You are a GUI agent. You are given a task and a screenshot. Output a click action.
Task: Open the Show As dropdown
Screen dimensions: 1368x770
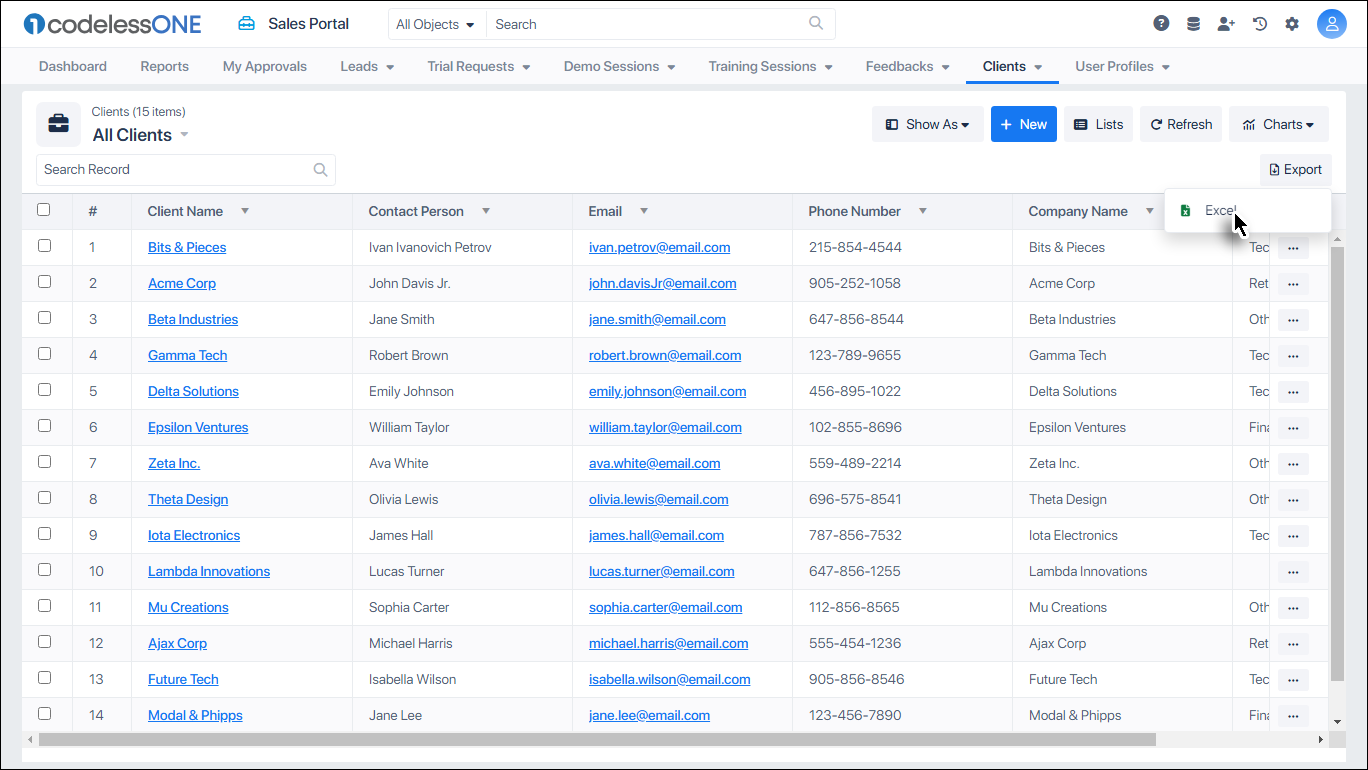(x=928, y=124)
